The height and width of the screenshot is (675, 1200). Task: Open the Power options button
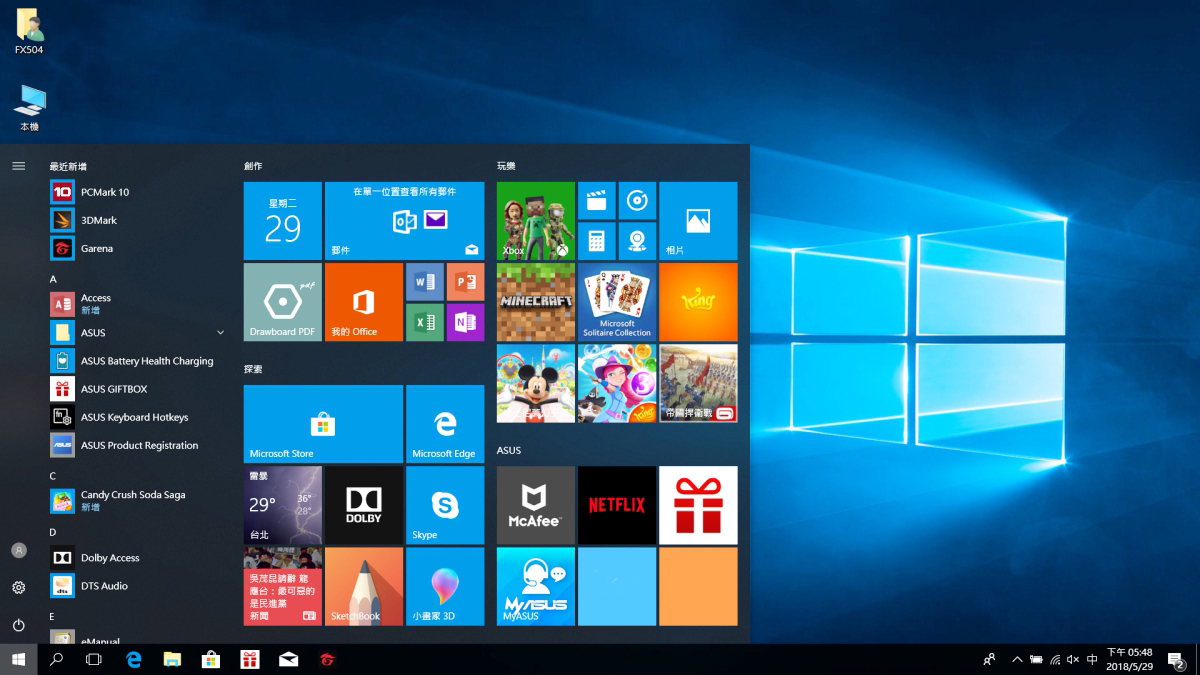pyautogui.click(x=18, y=625)
